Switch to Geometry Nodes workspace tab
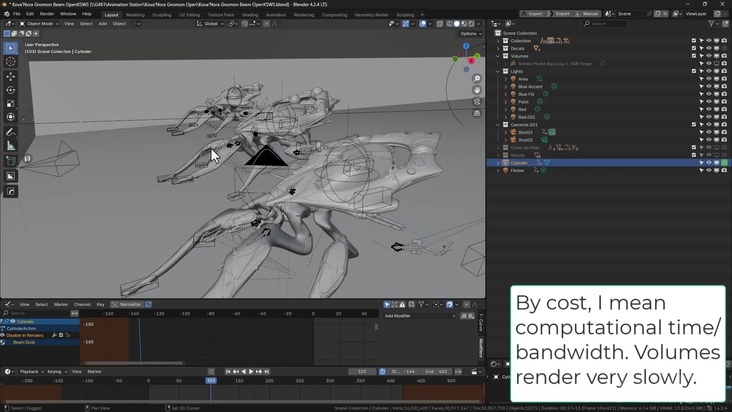Viewport: 732px width, 412px height. click(371, 14)
